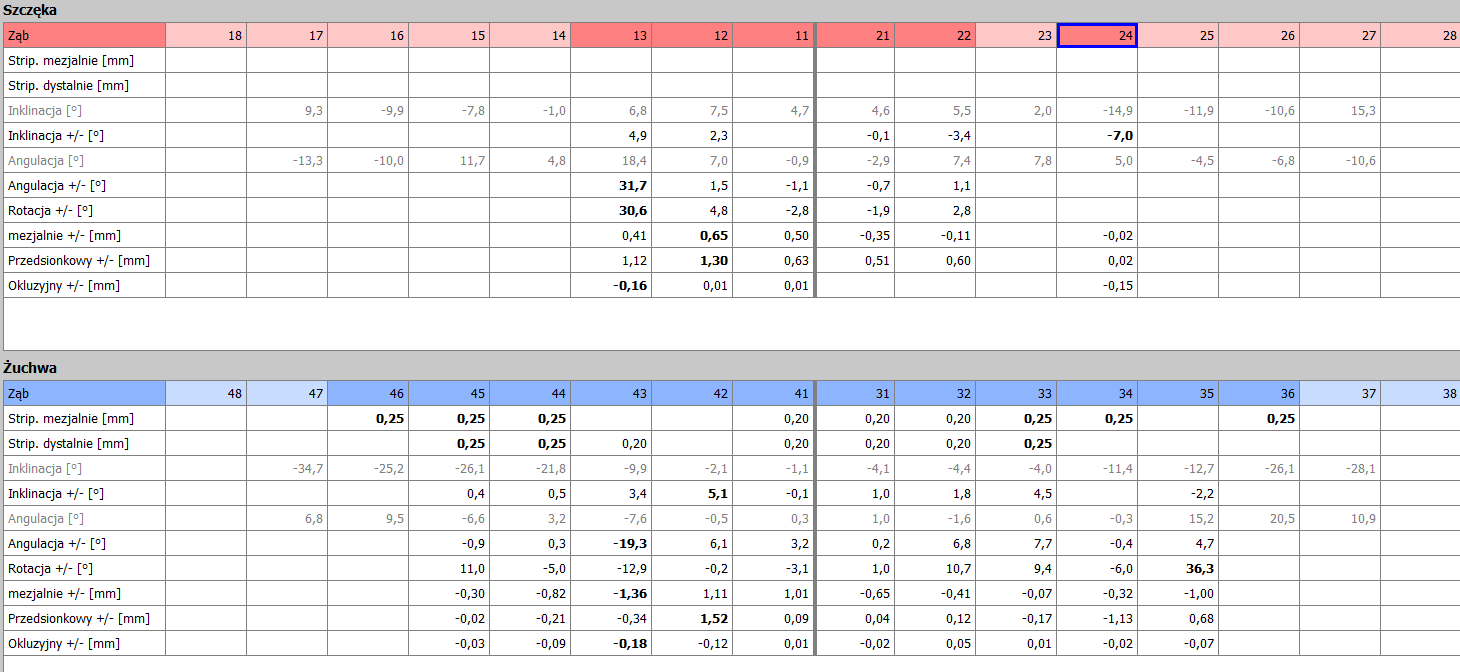The height and width of the screenshot is (672, 1460).
Task: Select Okluzyjny value -0,16 for tooth 13
Action: tap(611, 286)
